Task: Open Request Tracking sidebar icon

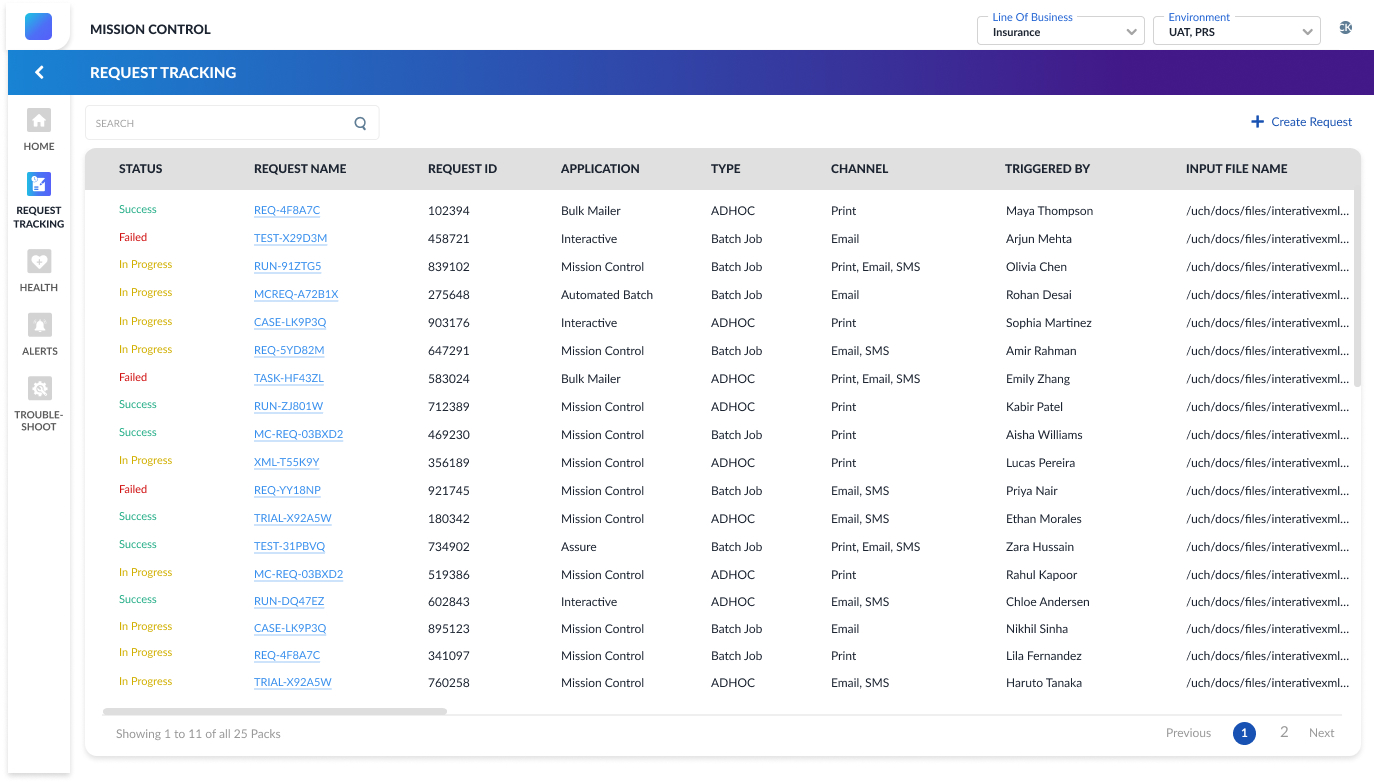Action: [x=39, y=184]
